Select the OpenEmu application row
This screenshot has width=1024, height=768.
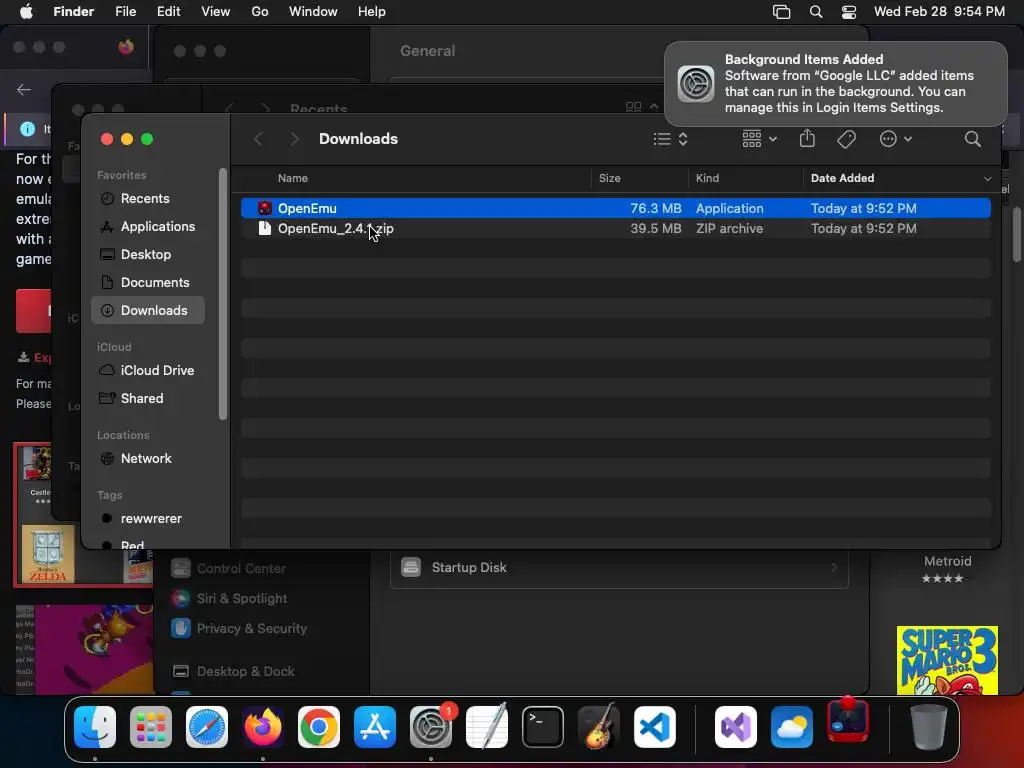[616, 208]
